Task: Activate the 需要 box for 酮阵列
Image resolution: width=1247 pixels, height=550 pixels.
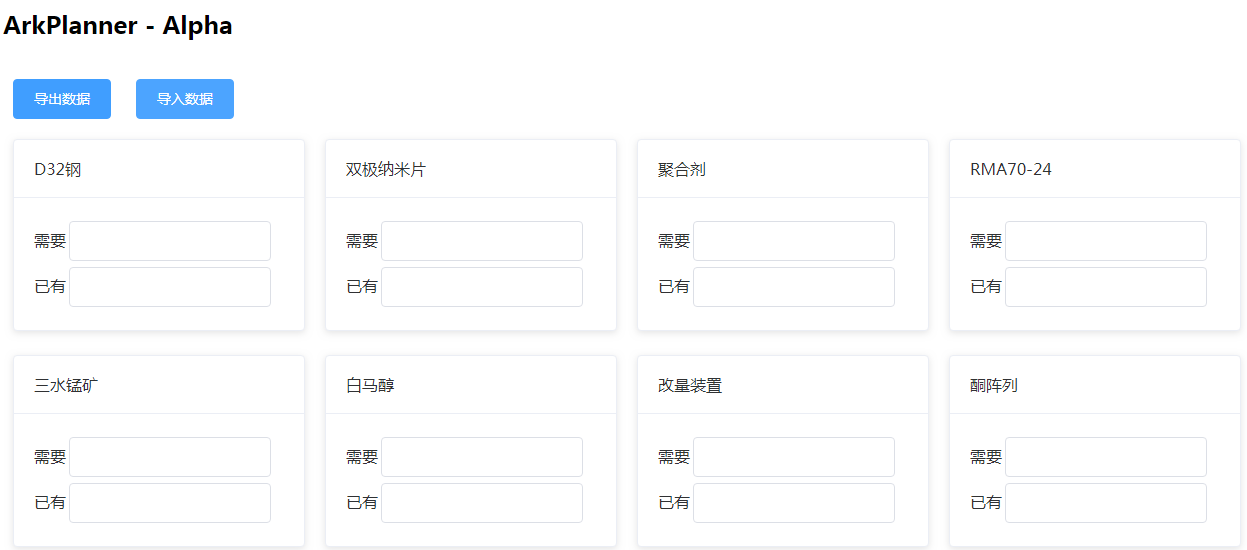Action: tap(1106, 457)
